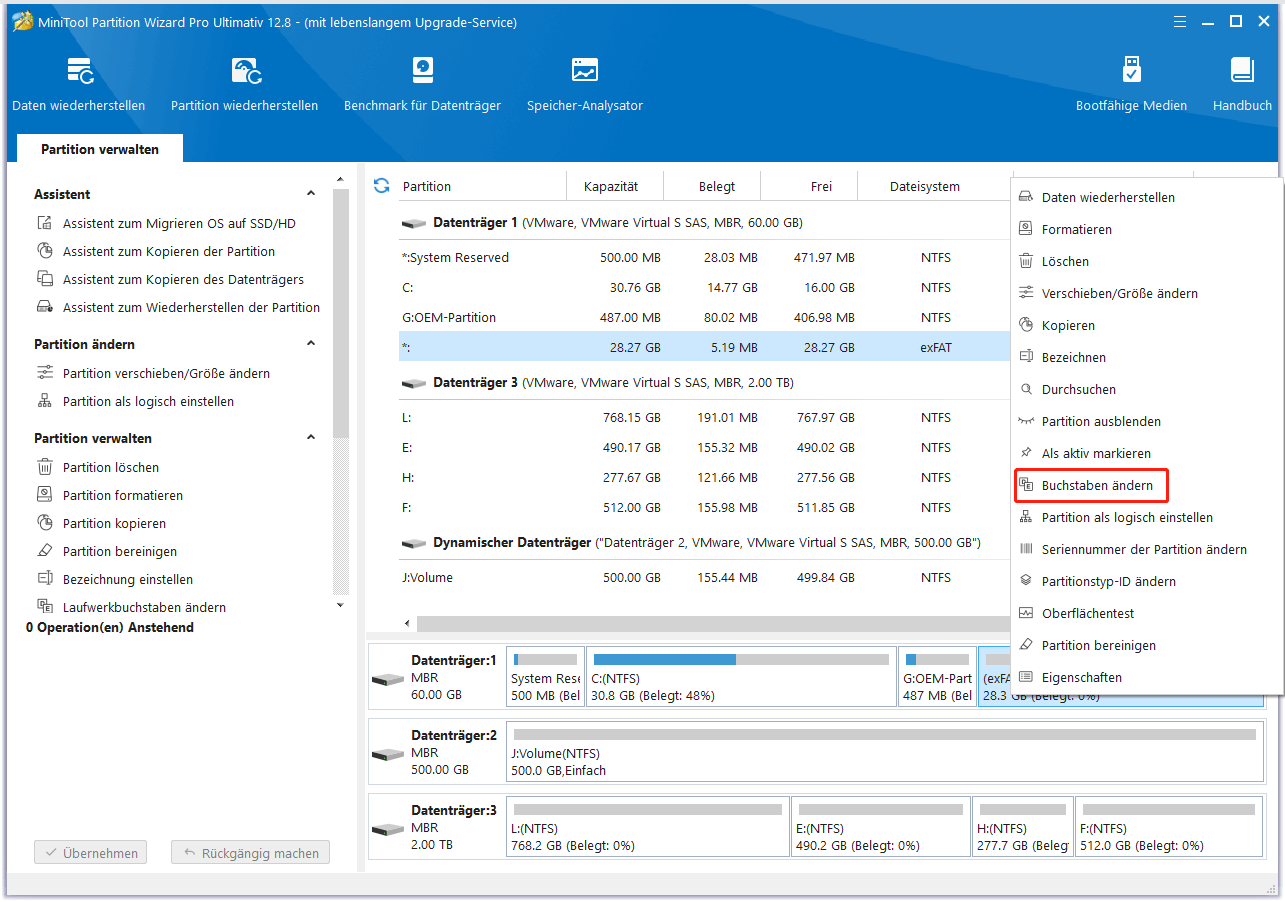Click Datenträger 3 header row in list
The height and width of the screenshot is (902, 1285).
point(704,383)
